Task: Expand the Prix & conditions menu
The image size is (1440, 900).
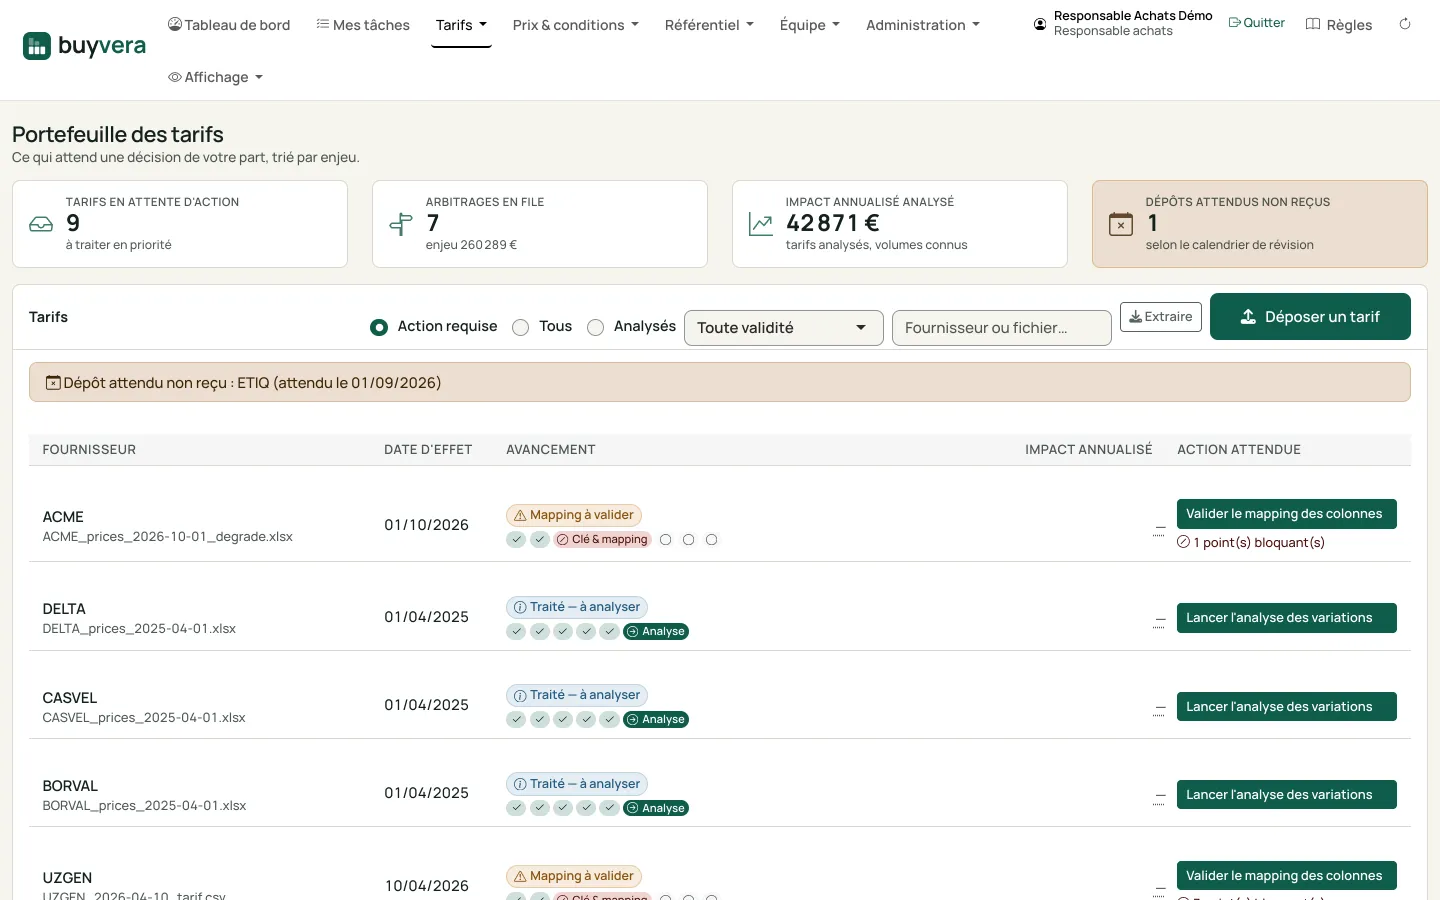Action: tap(575, 25)
